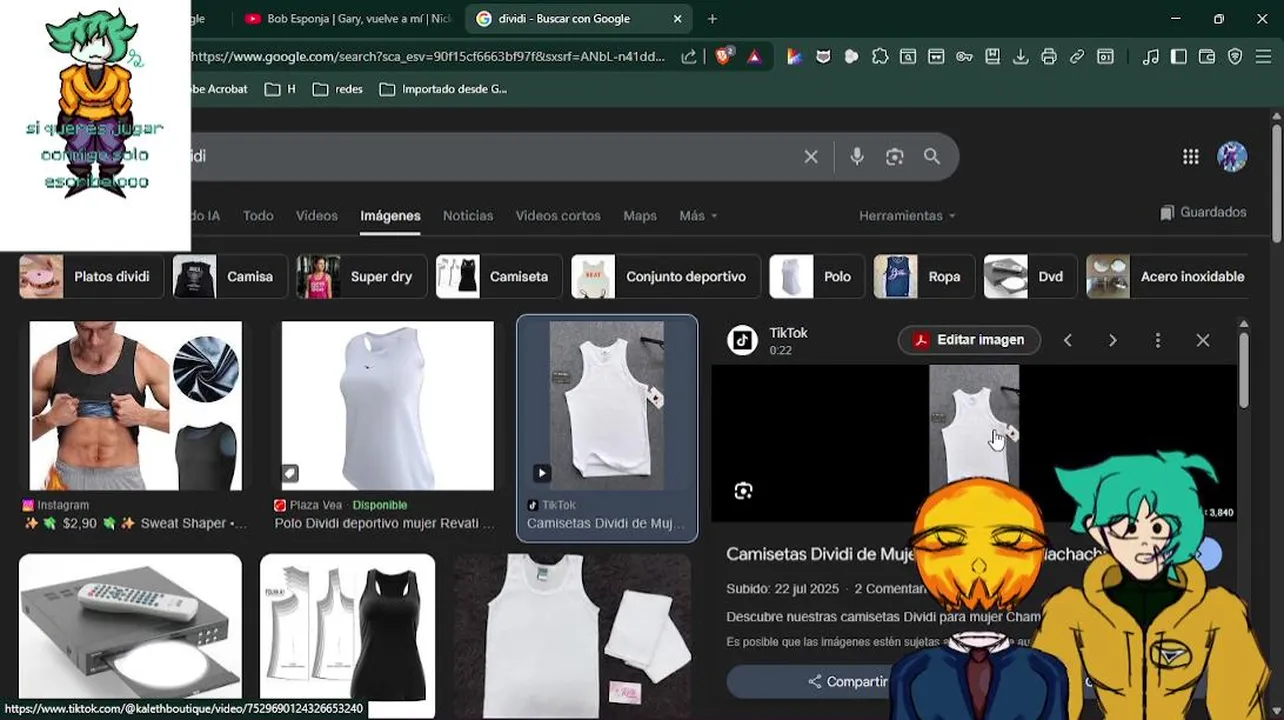Click the browser address bar URL
Viewport: 1284px width, 720px height.
pos(428,57)
